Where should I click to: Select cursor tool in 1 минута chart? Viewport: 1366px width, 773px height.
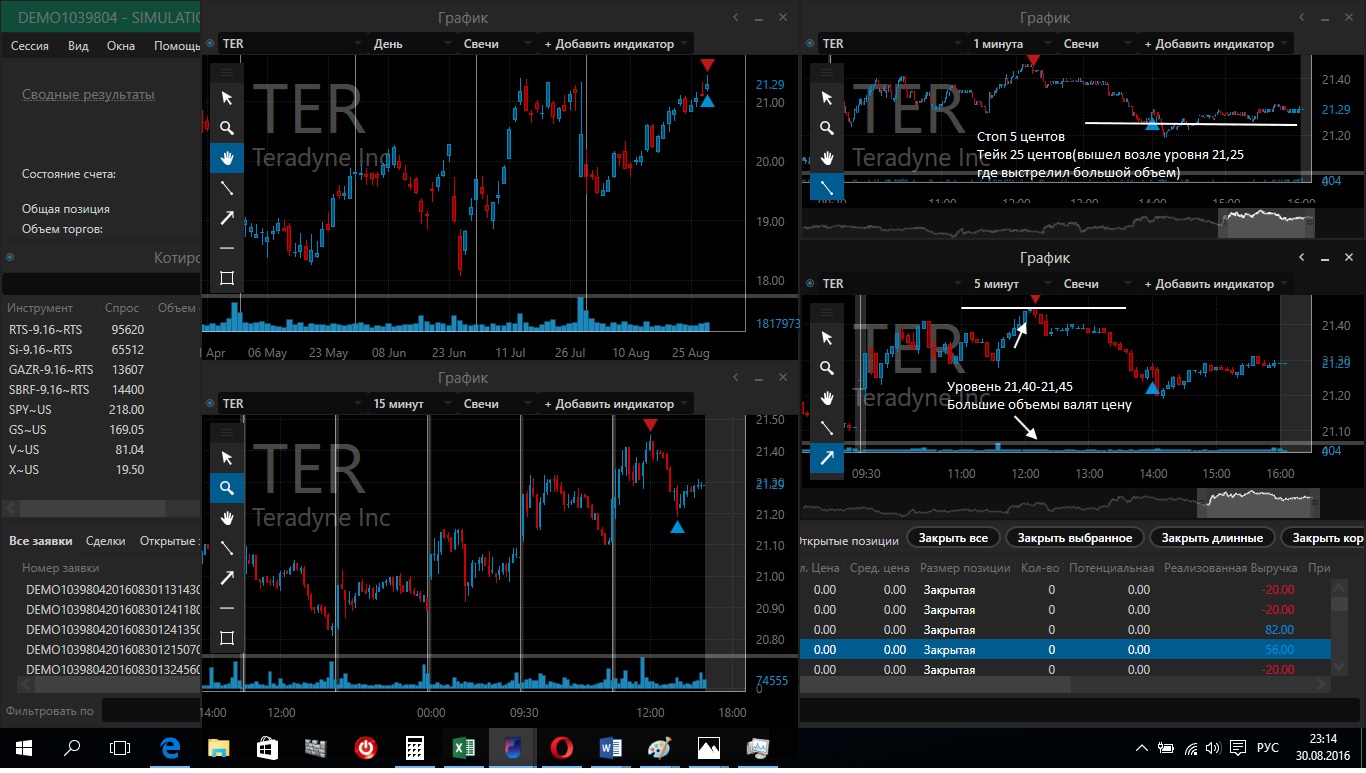(x=827, y=98)
